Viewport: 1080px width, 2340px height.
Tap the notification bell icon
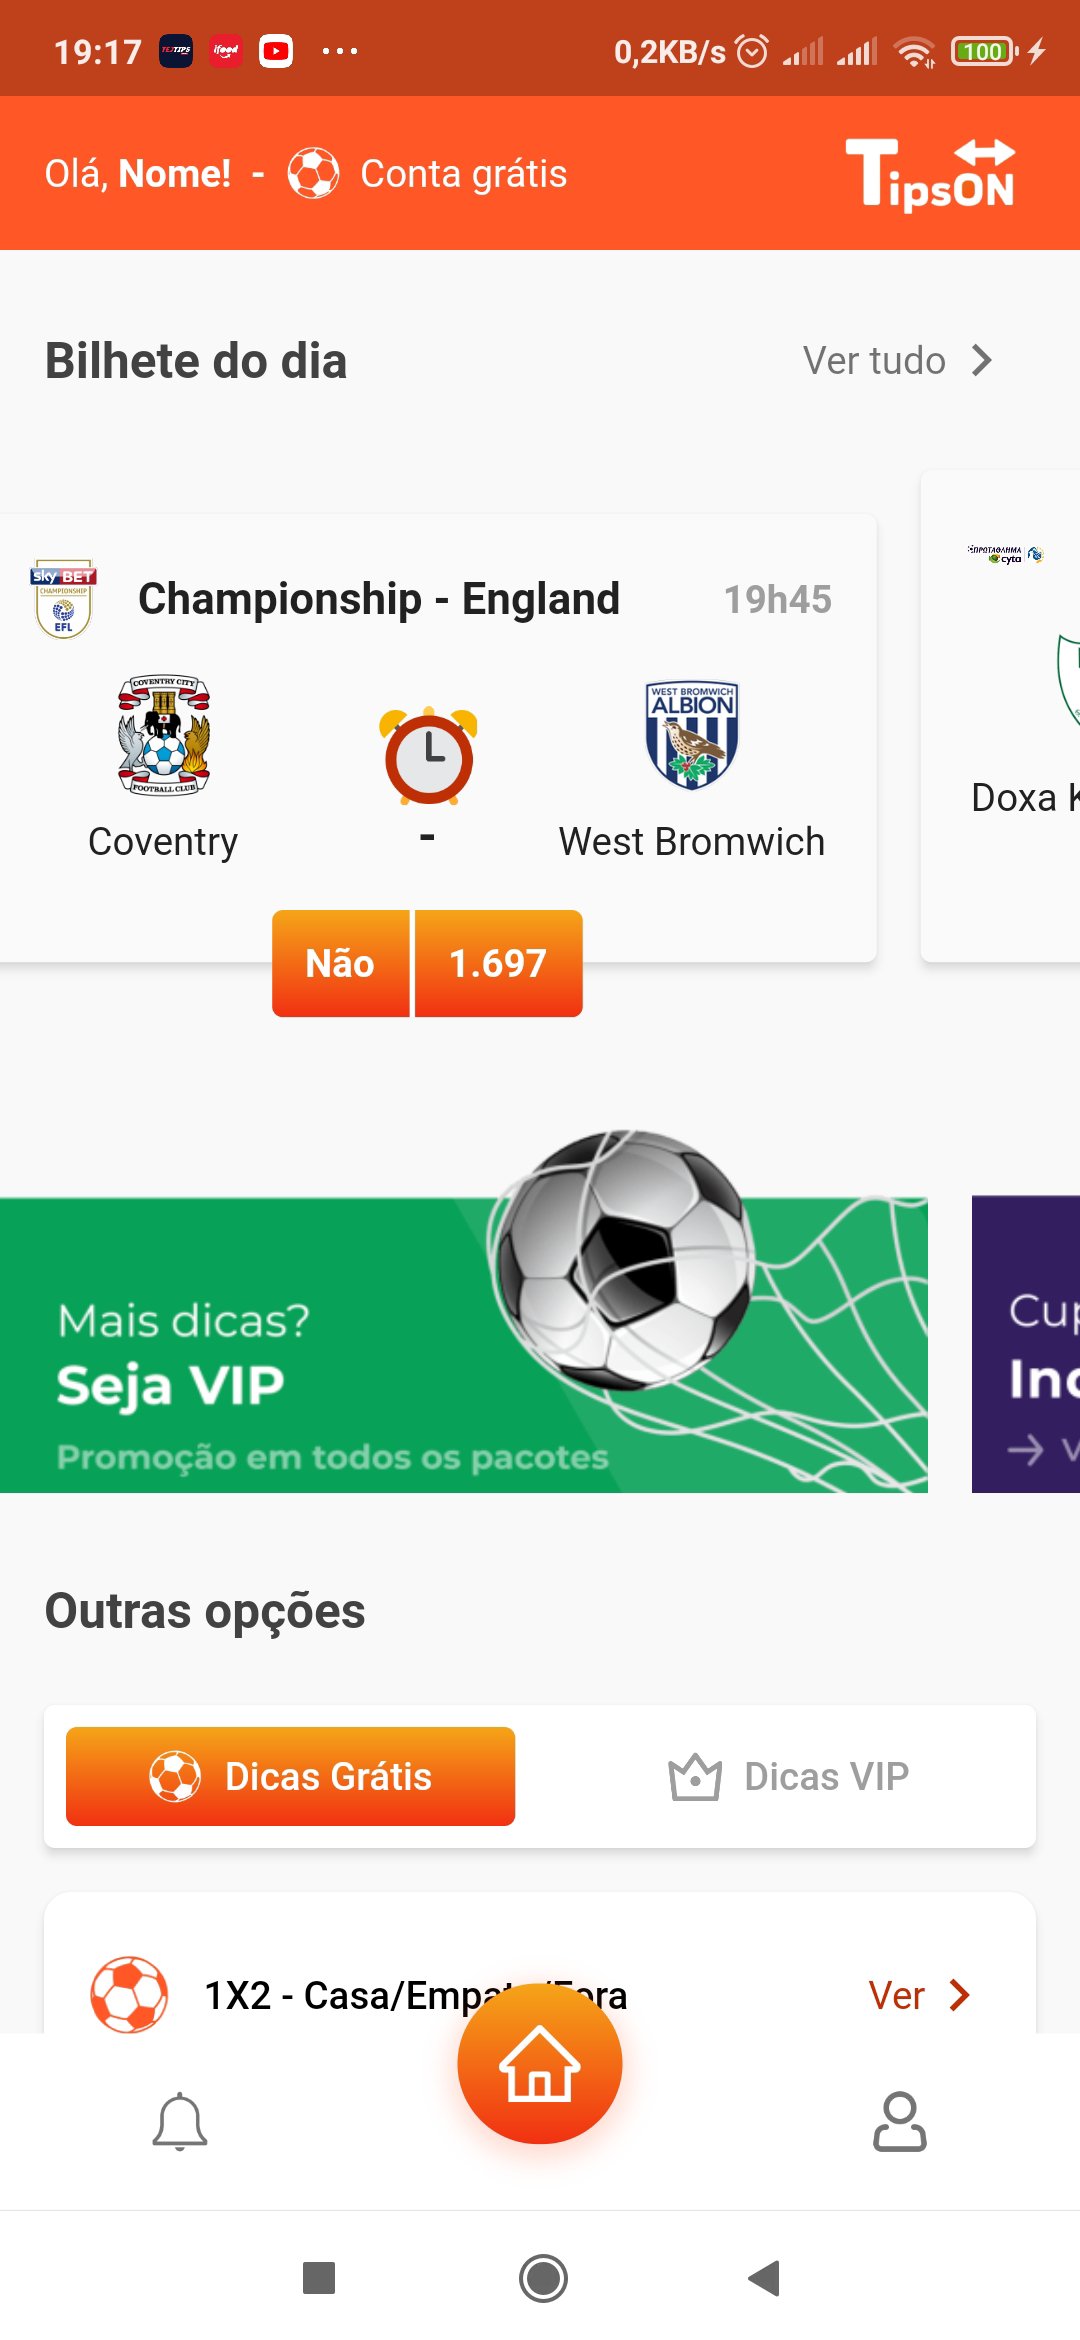pyautogui.click(x=180, y=2121)
